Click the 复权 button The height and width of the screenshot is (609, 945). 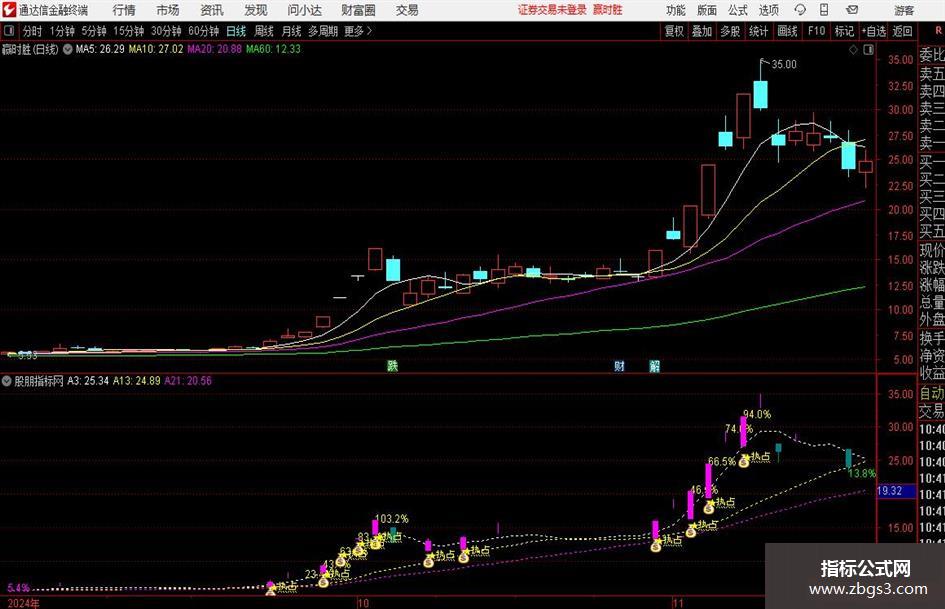point(674,31)
